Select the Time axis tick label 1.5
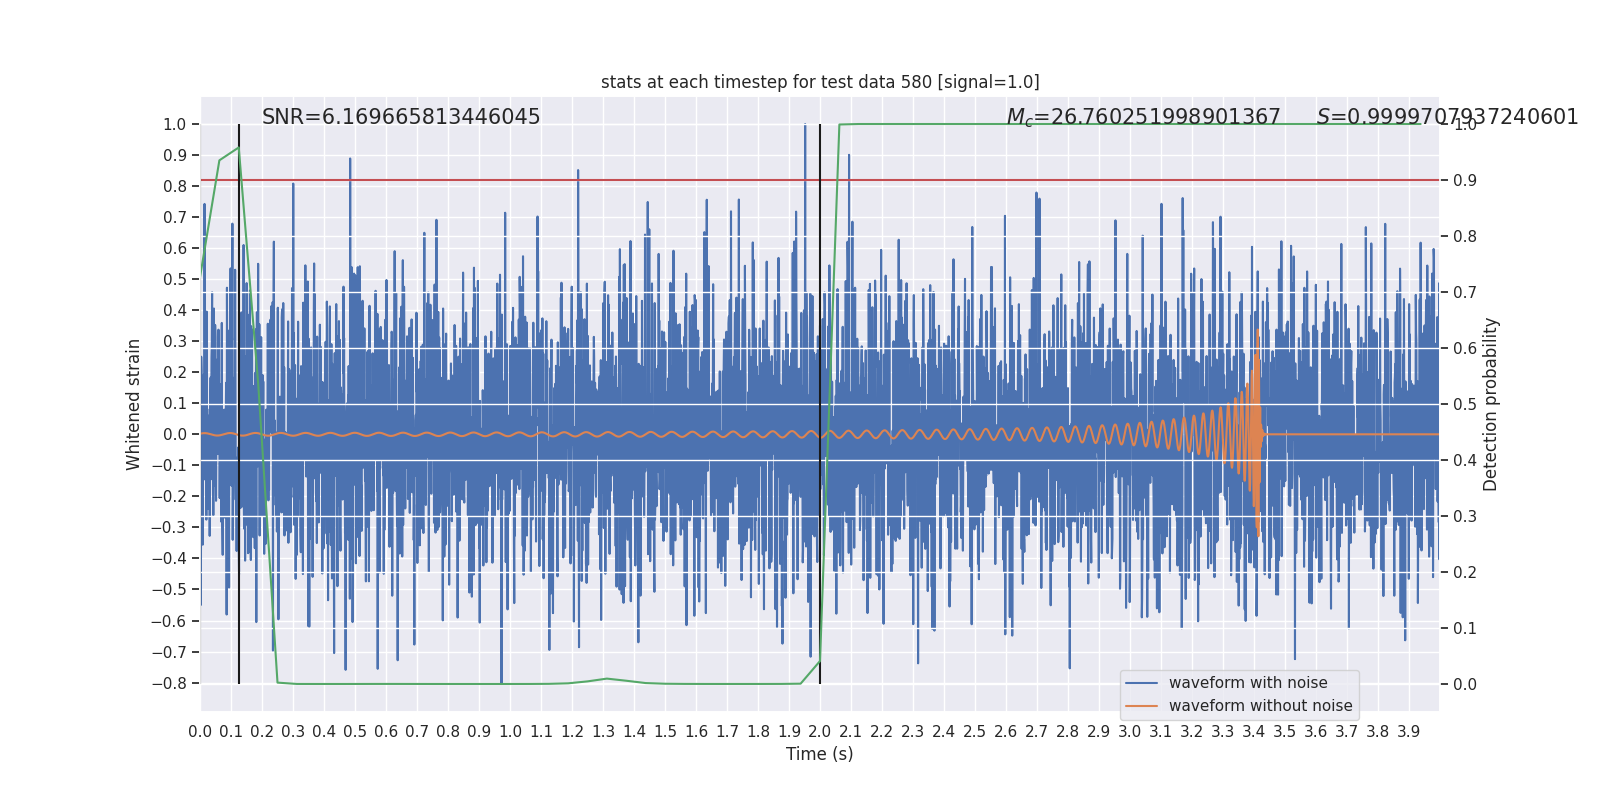 click(665, 732)
